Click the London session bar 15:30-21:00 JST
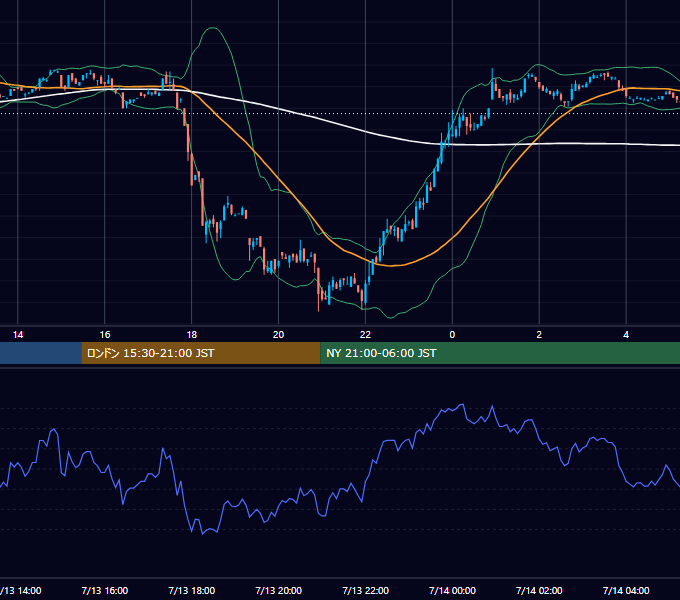The width and height of the screenshot is (680, 600). (x=201, y=353)
